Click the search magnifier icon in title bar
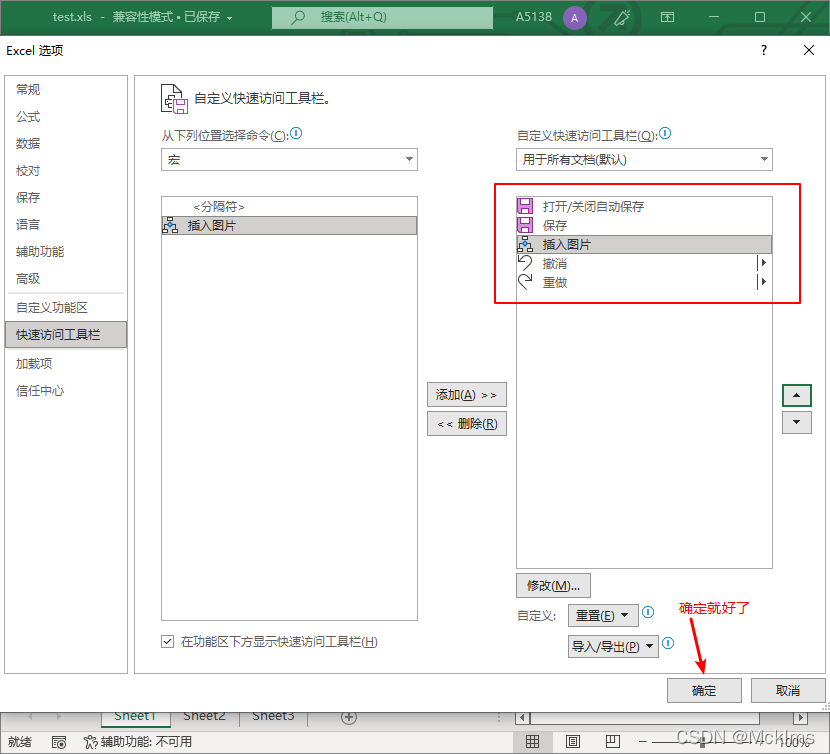Viewport: 830px width, 754px height. pos(298,17)
